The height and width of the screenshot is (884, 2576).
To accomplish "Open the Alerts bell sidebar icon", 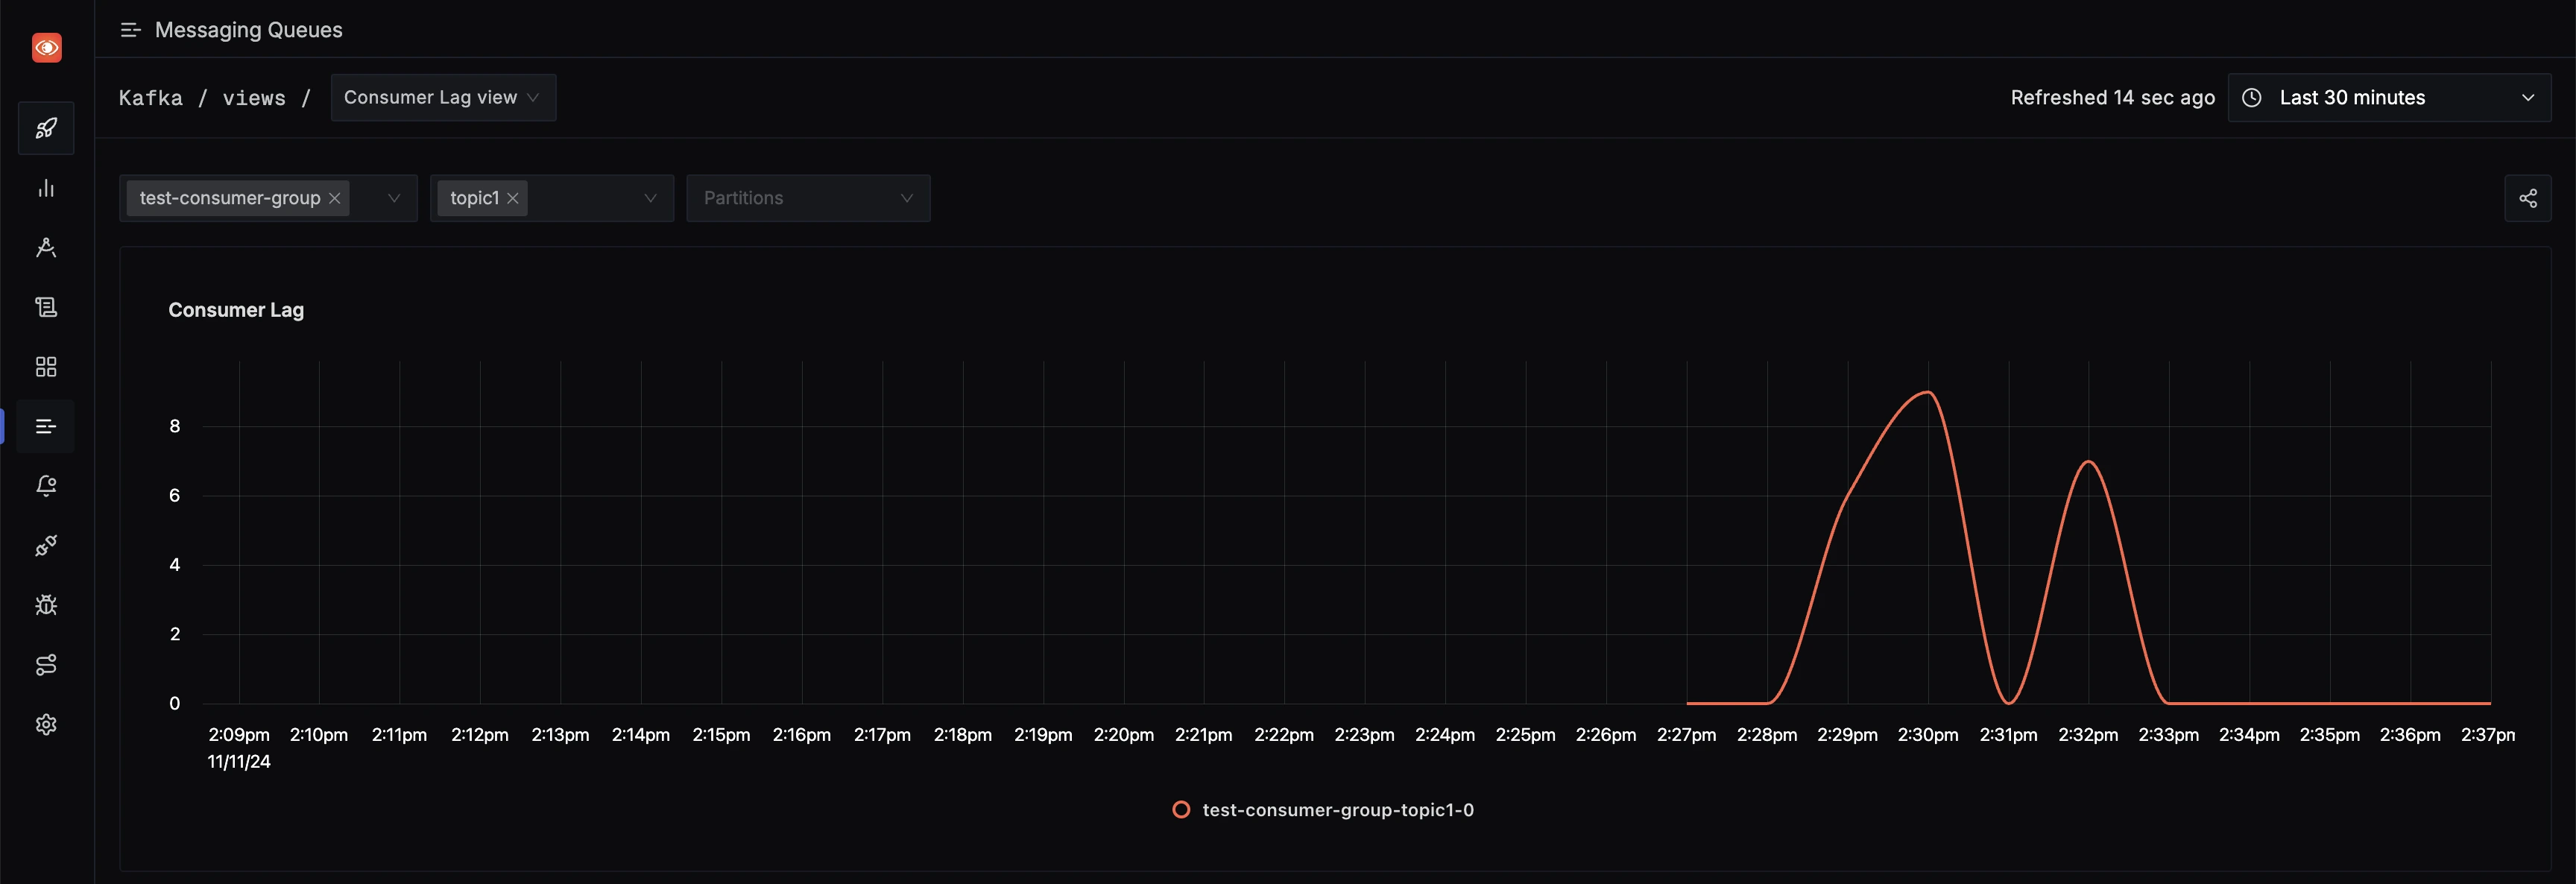I will [46, 486].
